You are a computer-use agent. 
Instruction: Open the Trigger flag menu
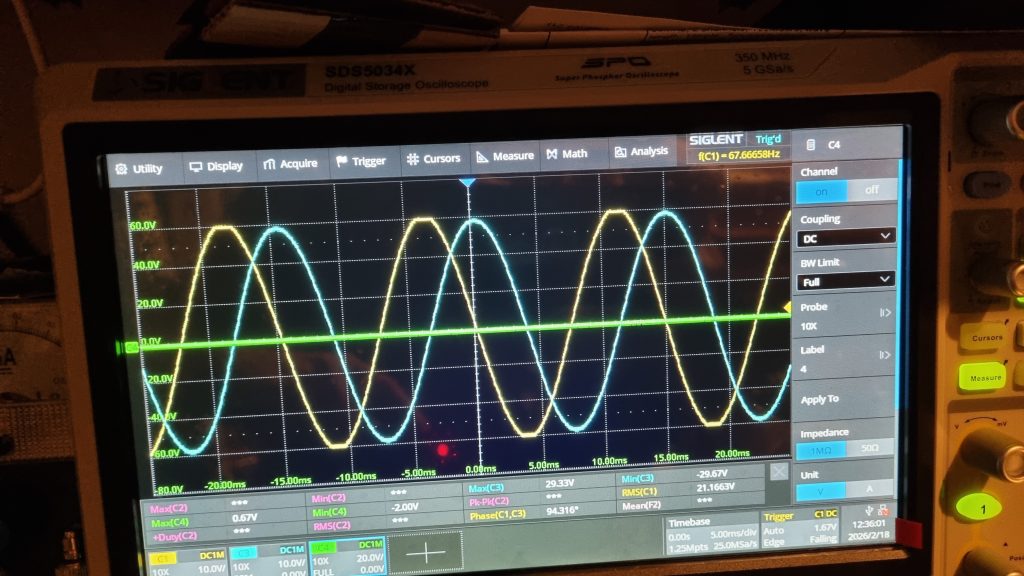(x=361, y=161)
